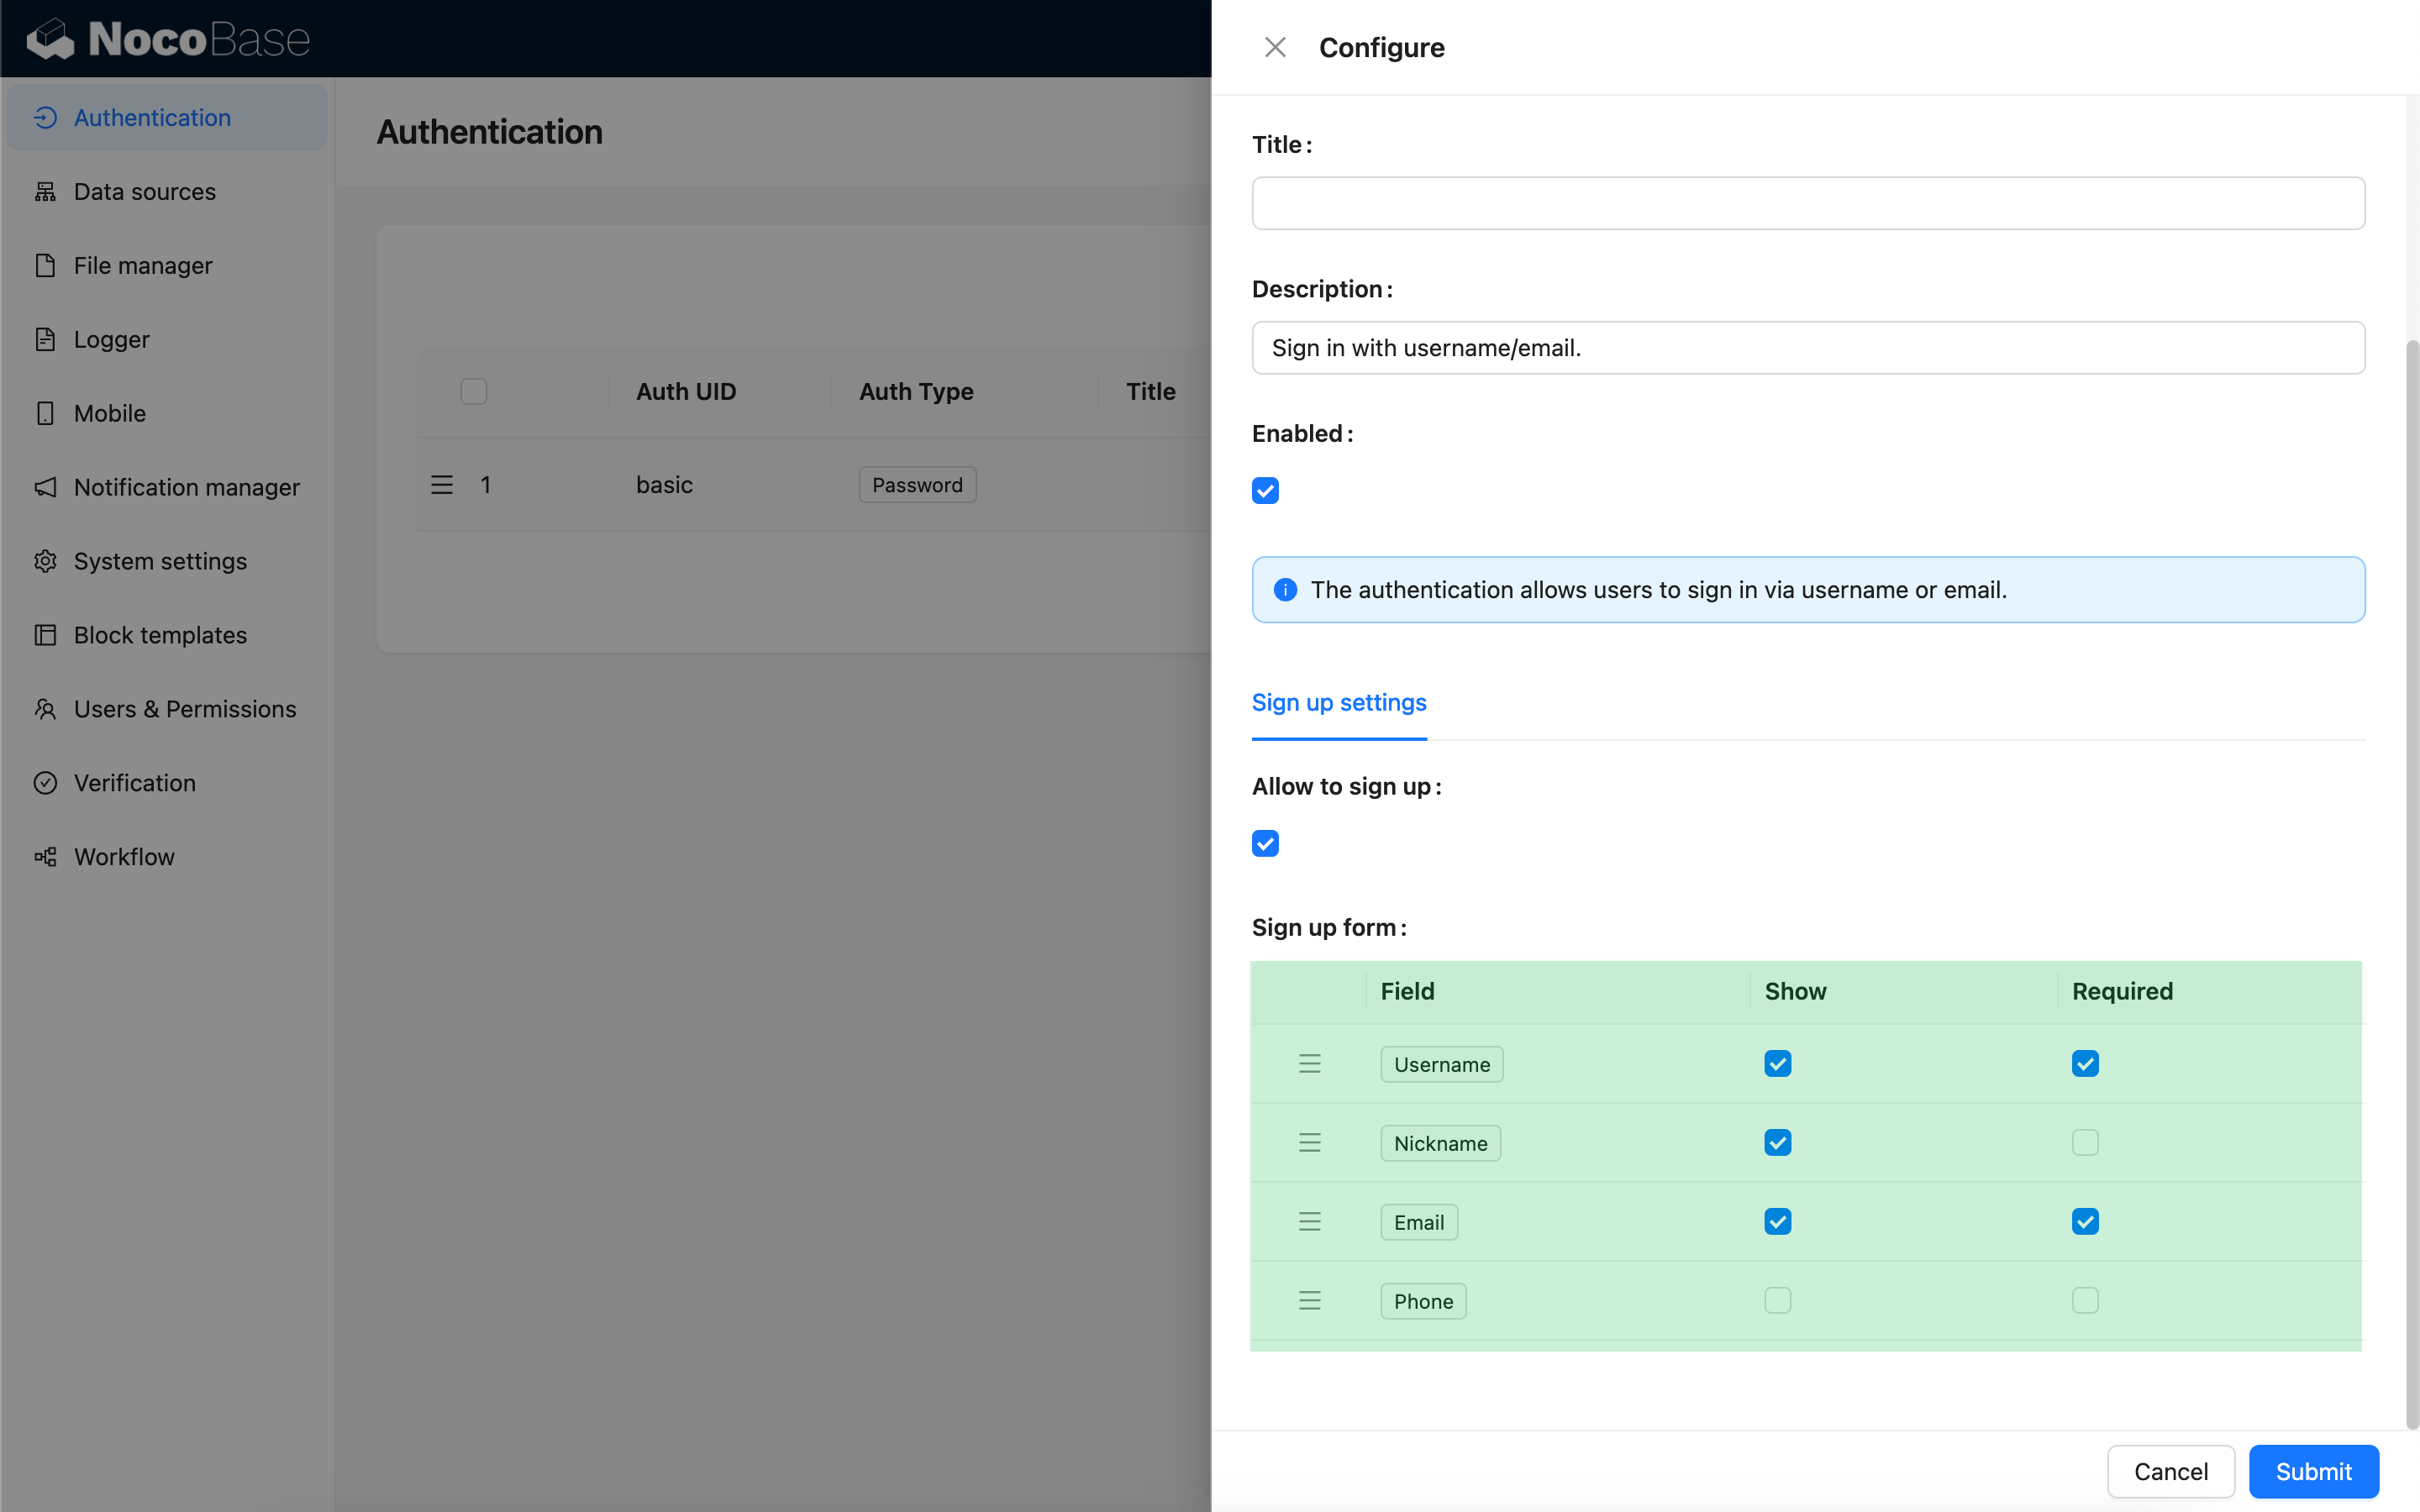Uncheck the Enabled checkbox

[x=1265, y=491]
